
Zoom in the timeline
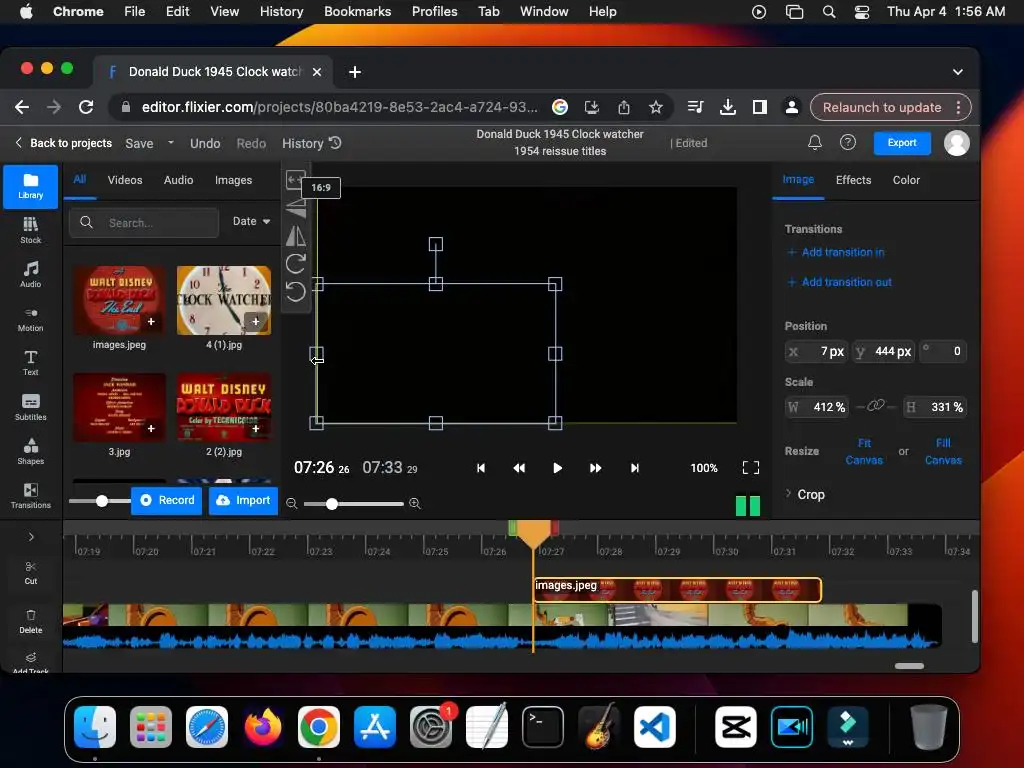[415, 504]
